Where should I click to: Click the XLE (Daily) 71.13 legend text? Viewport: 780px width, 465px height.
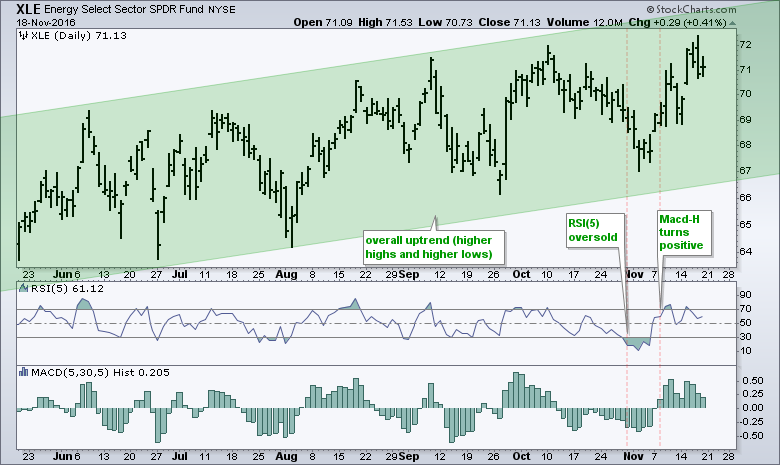[x=79, y=36]
